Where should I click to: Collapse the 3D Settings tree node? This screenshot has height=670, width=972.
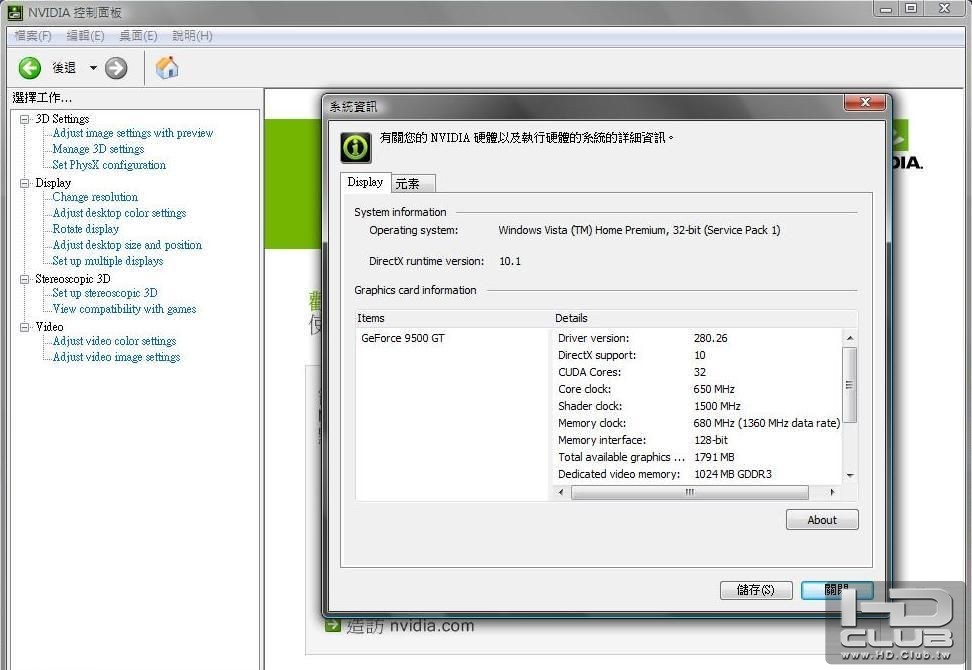(25, 119)
